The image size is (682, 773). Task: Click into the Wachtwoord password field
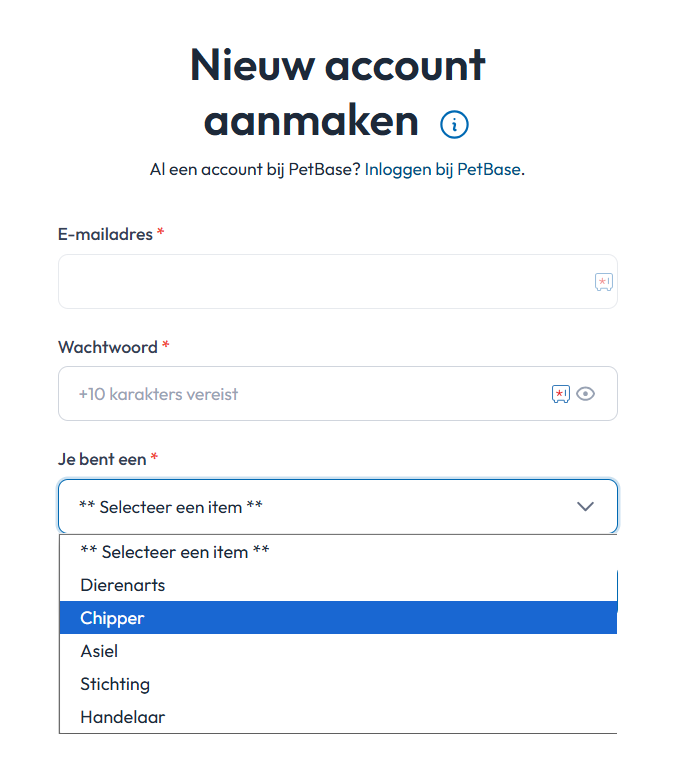pyautogui.click(x=300, y=394)
